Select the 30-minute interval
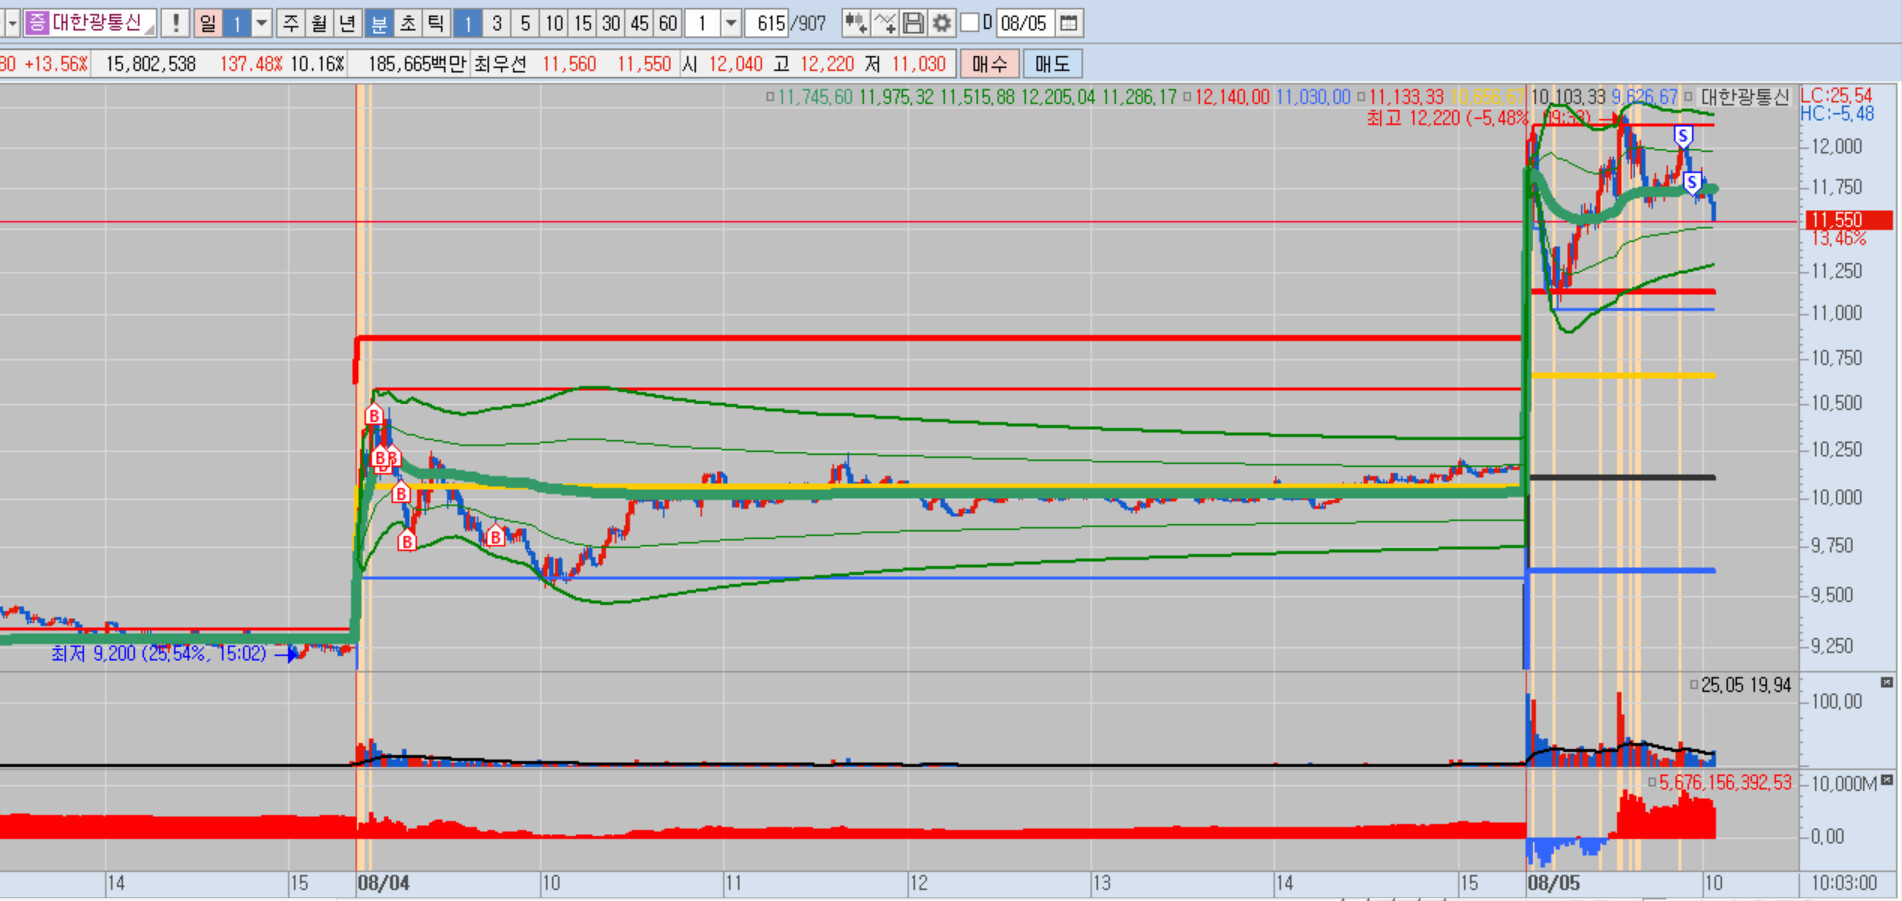The width and height of the screenshot is (1902, 901). pyautogui.click(x=611, y=22)
